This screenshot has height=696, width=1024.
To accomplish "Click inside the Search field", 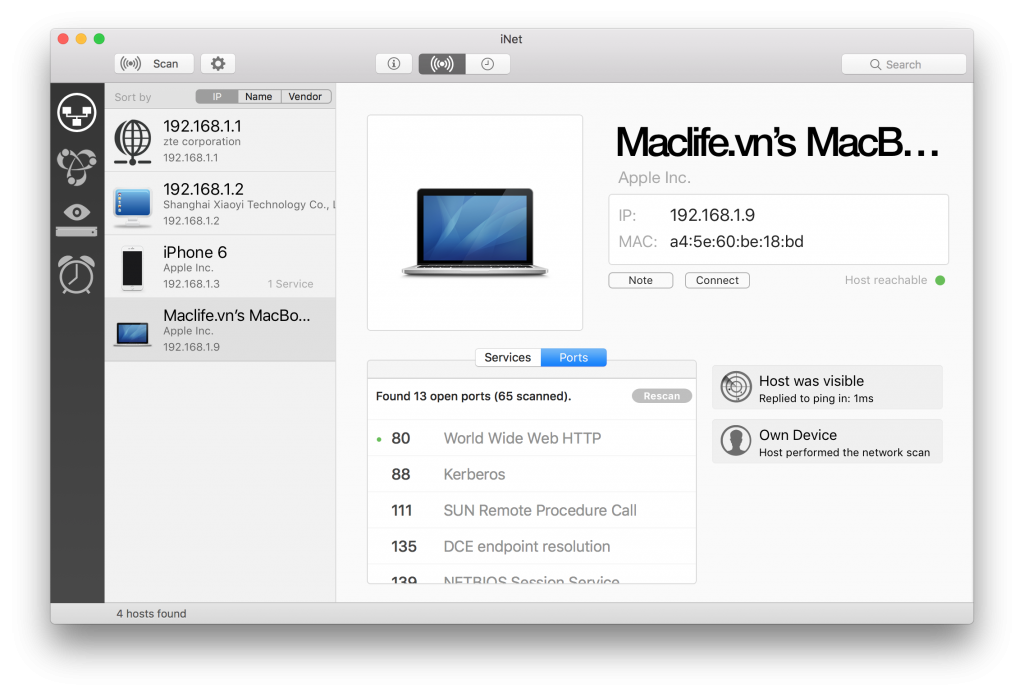I will coord(903,63).
